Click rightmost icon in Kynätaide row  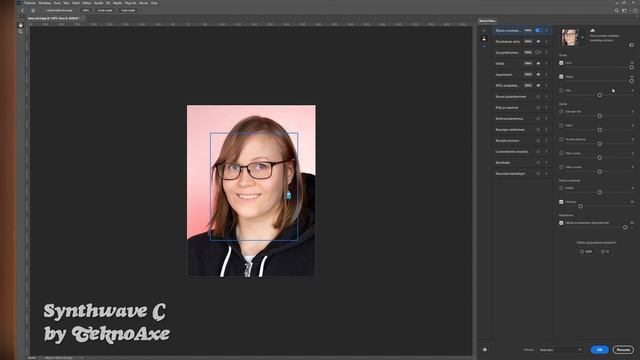pyautogui.click(x=547, y=163)
